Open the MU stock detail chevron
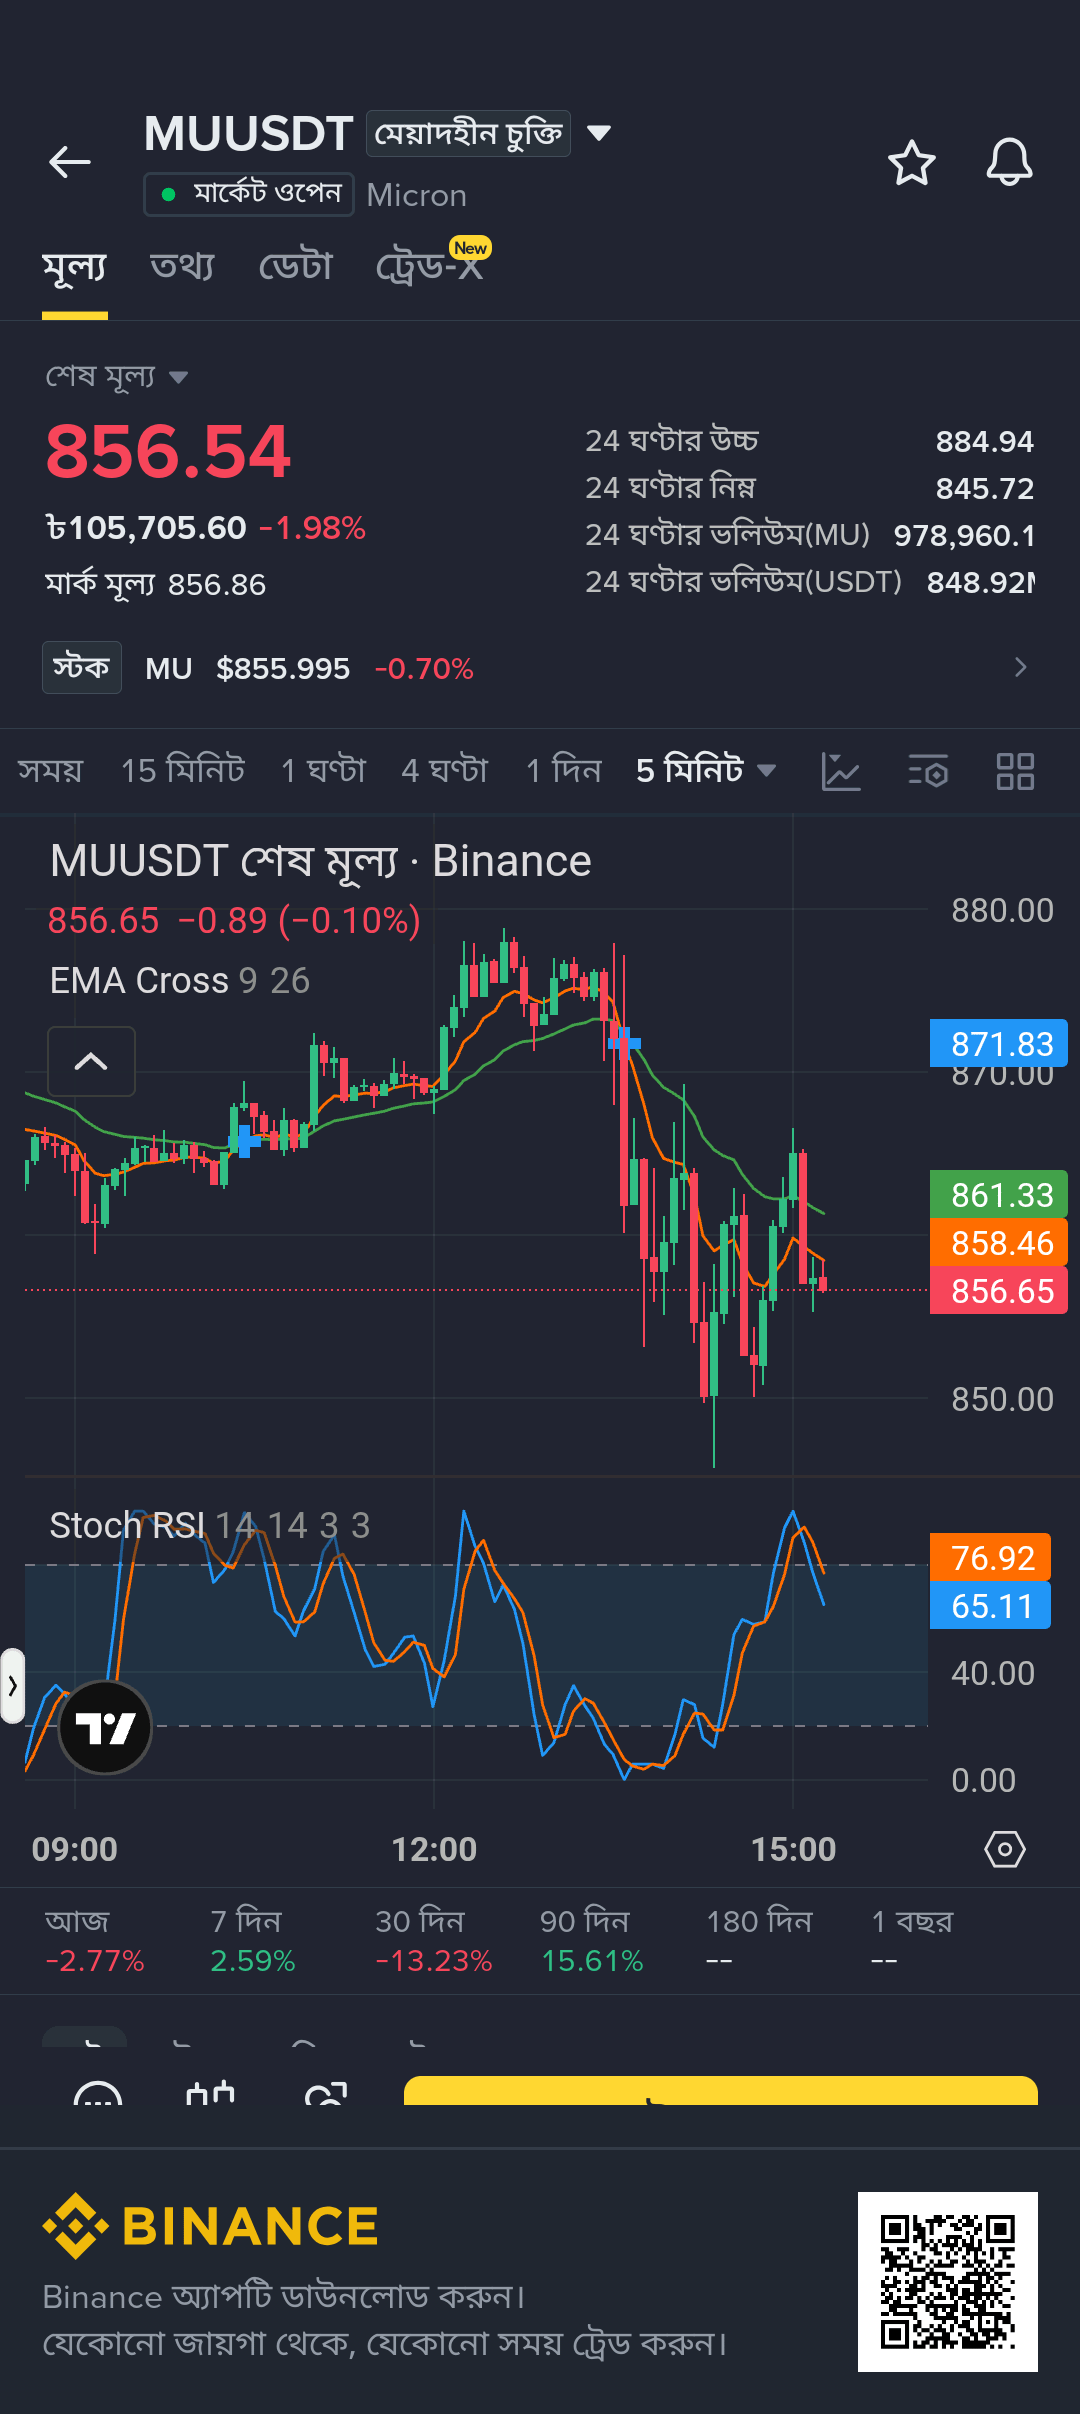 click(x=1020, y=667)
